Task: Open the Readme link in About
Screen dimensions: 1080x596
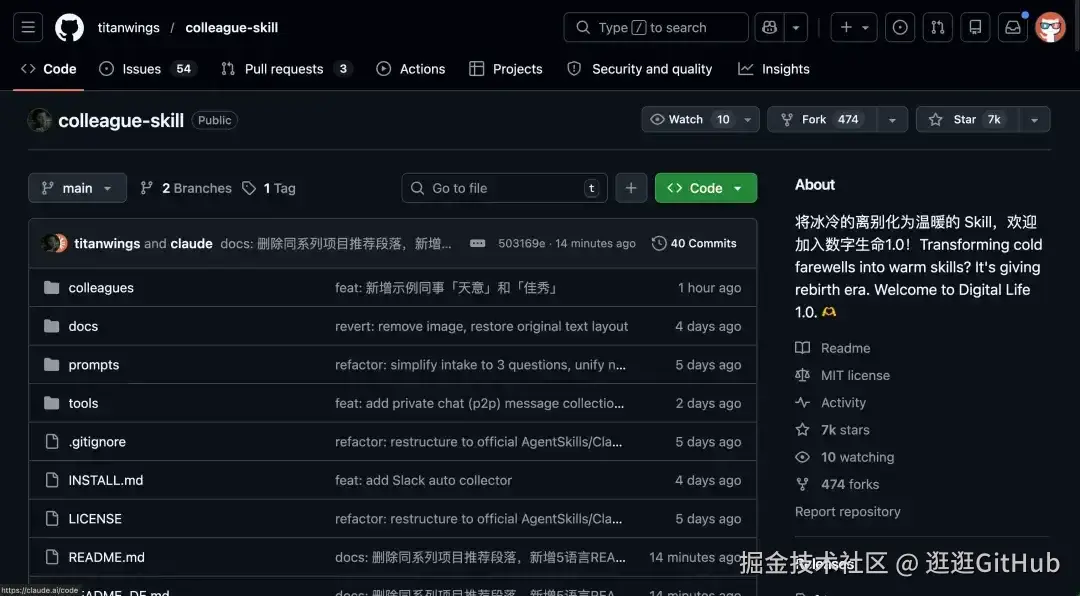Action: coord(833,348)
